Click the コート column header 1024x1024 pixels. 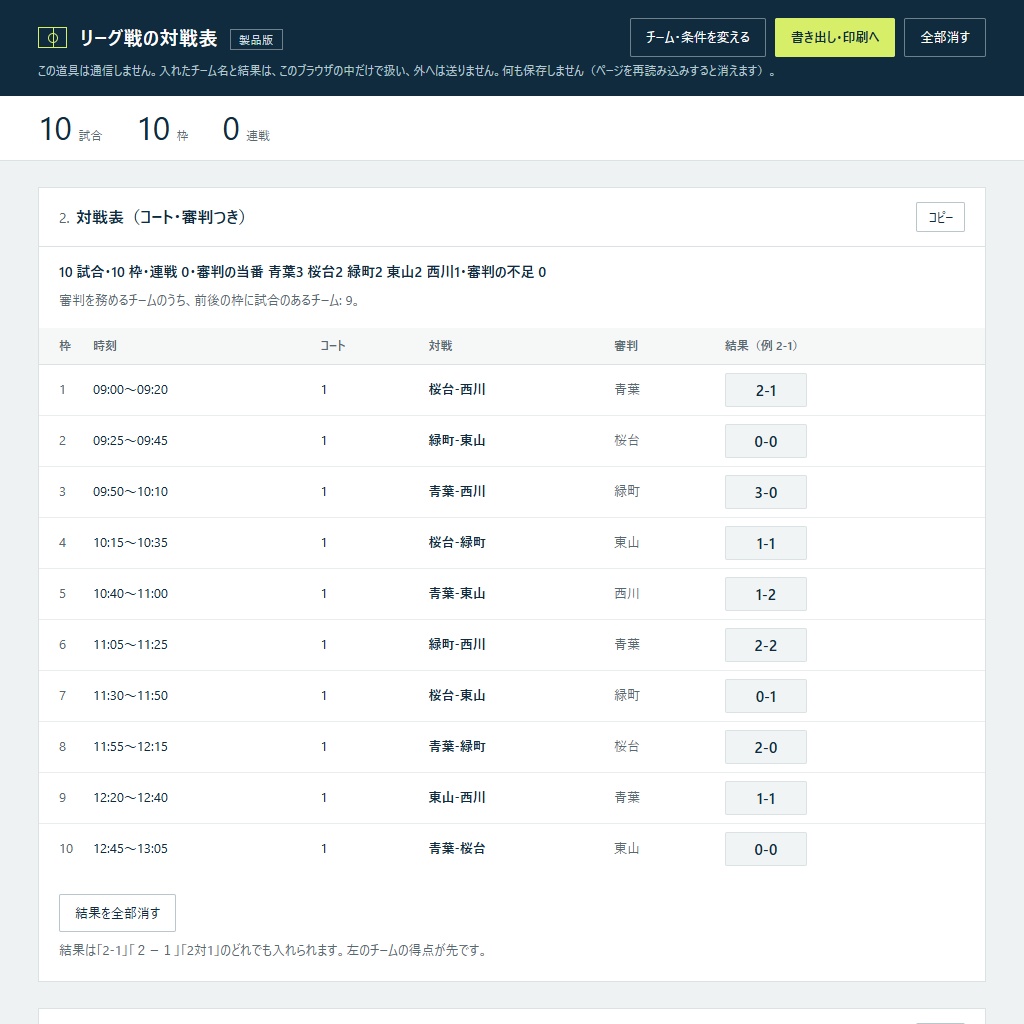click(332, 345)
